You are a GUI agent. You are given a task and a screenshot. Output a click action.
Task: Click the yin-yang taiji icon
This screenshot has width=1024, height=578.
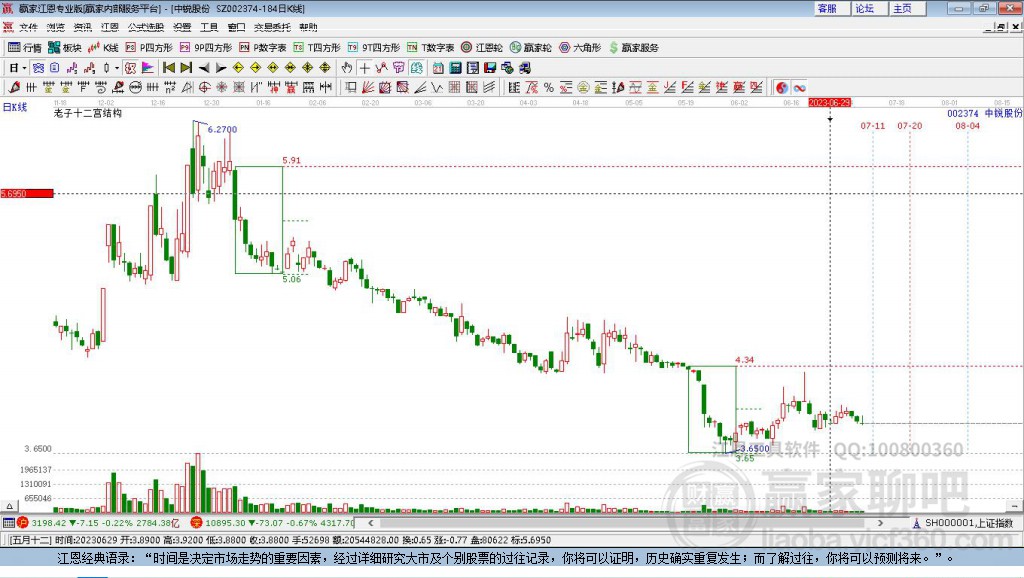(x=782, y=88)
